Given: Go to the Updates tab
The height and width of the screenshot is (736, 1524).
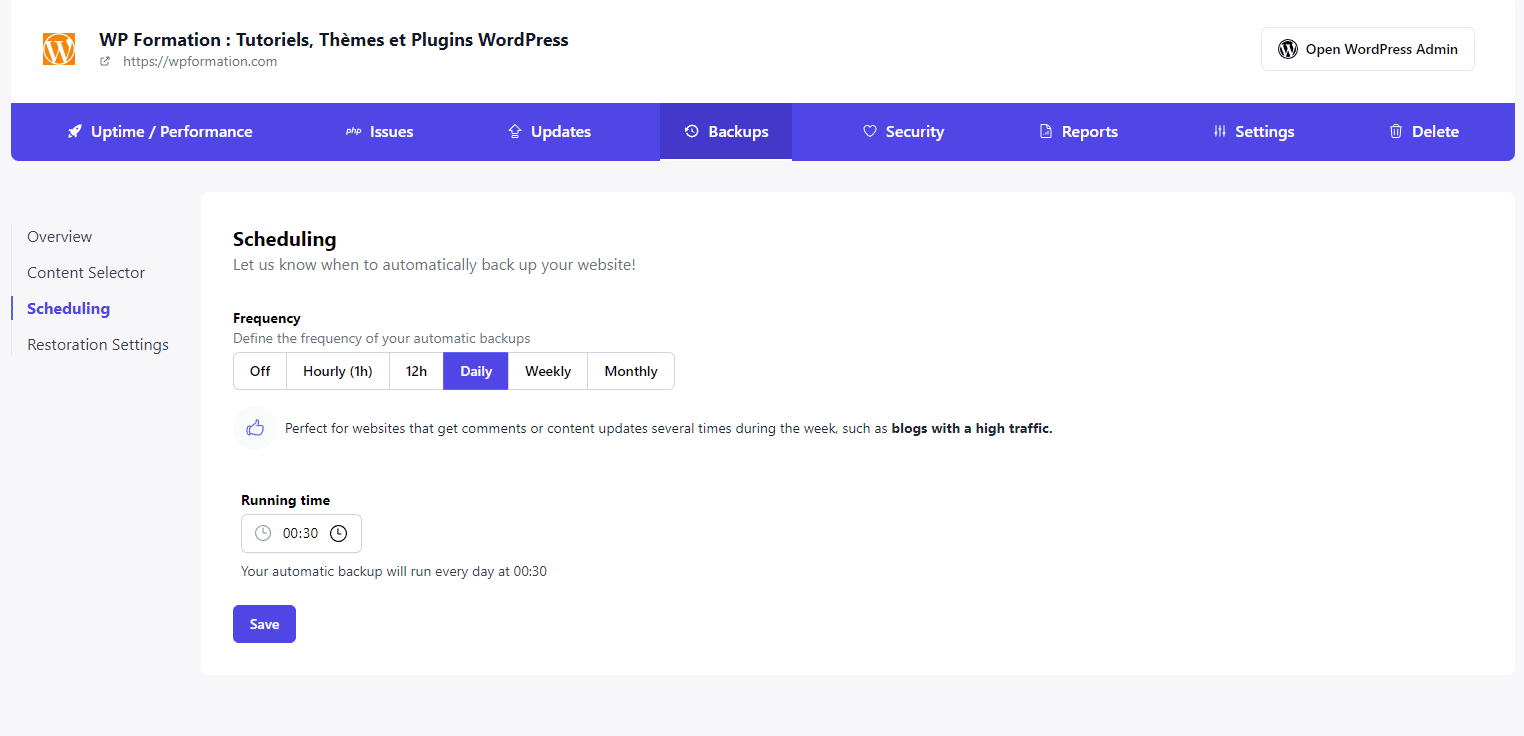Looking at the screenshot, I should 549,132.
